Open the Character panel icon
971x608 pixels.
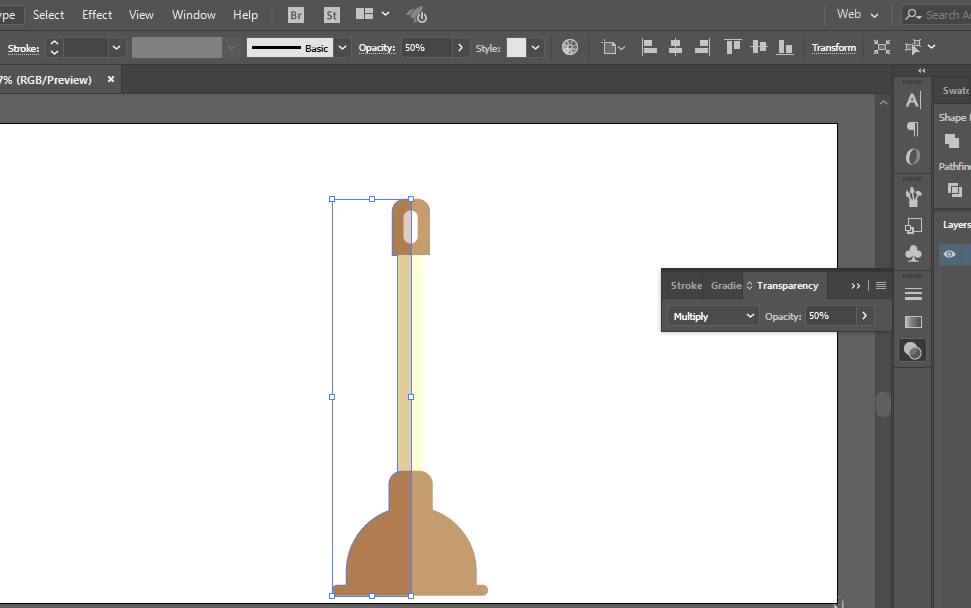[x=912, y=100]
